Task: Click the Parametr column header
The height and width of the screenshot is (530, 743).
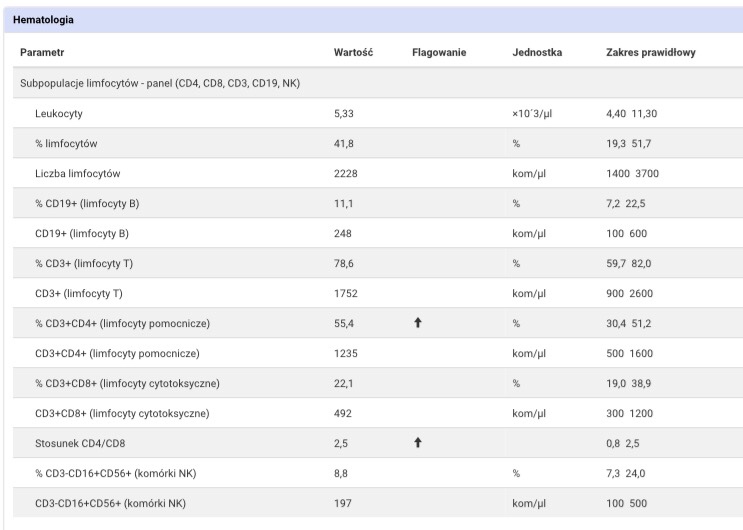Action: (x=42, y=52)
